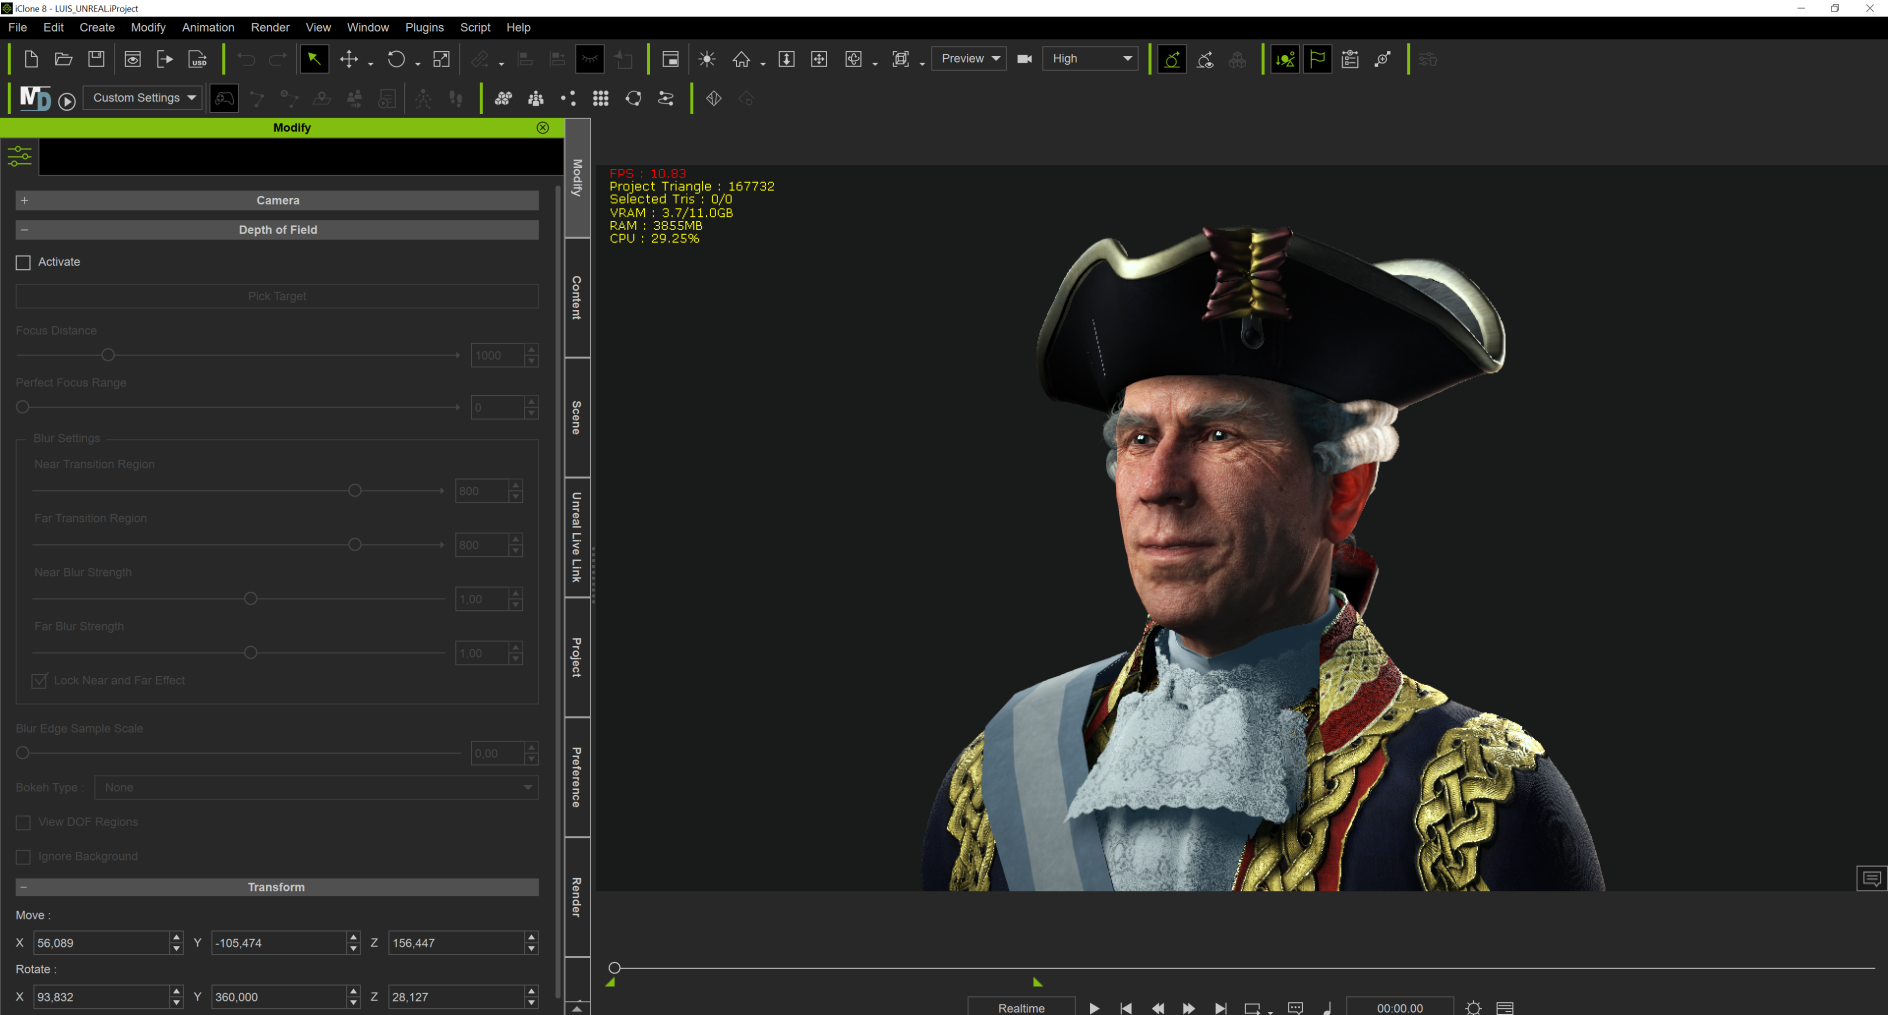Change render quality using the High dropdown
The image size is (1888, 1015).
[x=1089, y=58]
